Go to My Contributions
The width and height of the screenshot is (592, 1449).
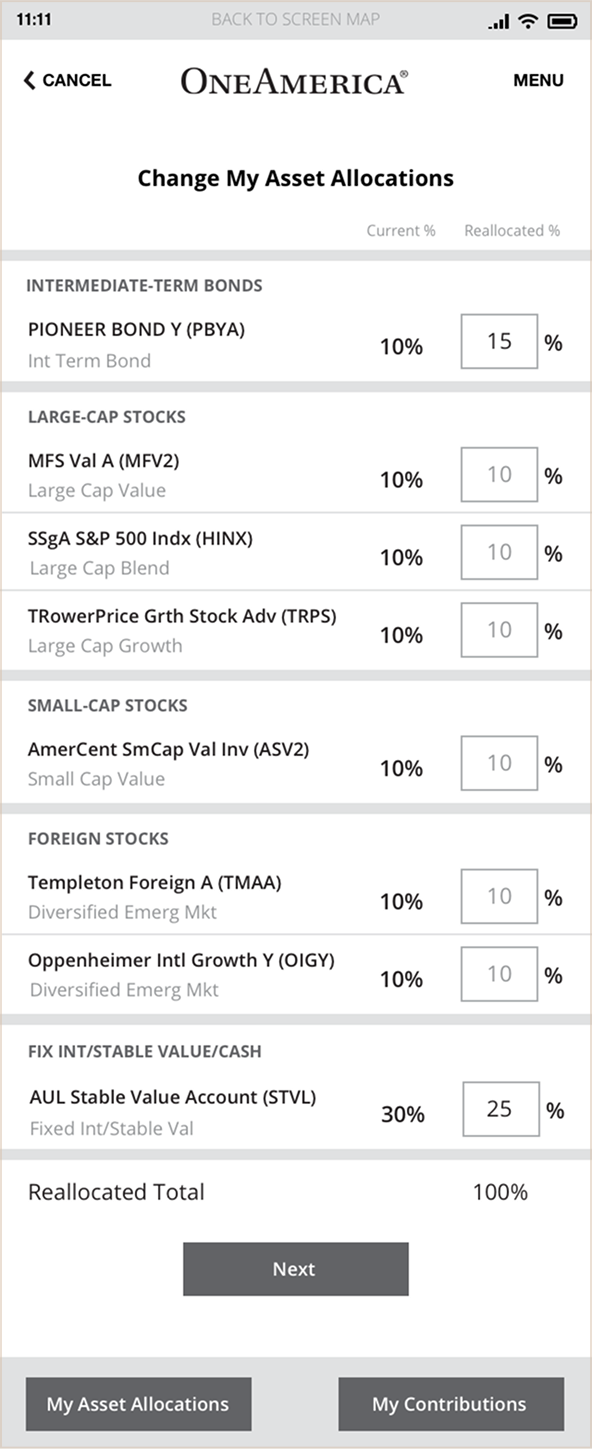click(x=451, y=1404)
